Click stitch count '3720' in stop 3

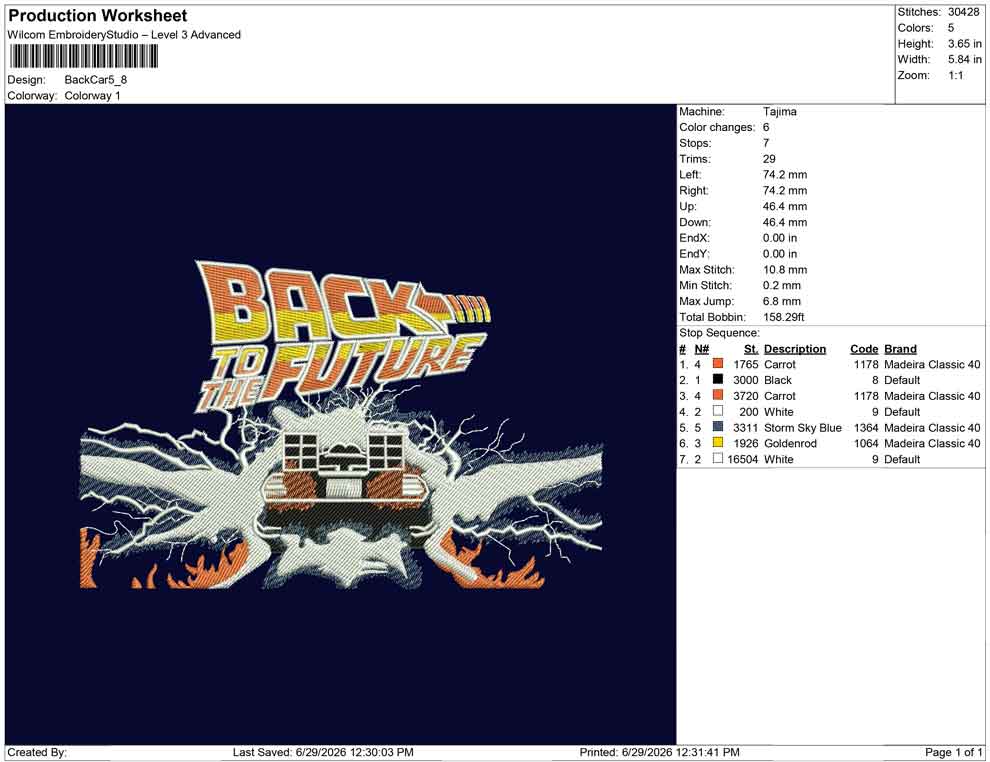[x=746, y=396]
